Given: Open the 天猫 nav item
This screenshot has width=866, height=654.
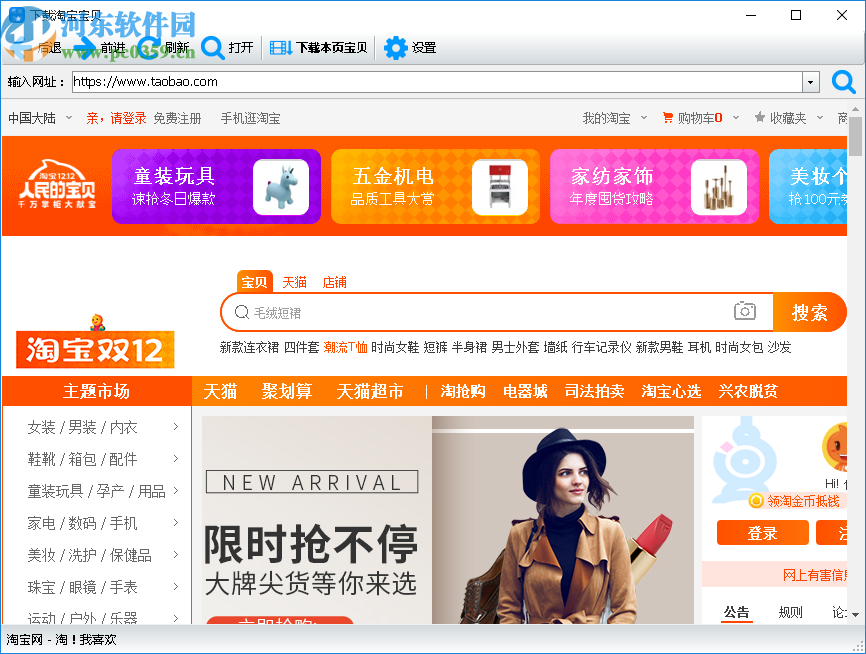Looking at the screenshot, I should tap(220, 391).
